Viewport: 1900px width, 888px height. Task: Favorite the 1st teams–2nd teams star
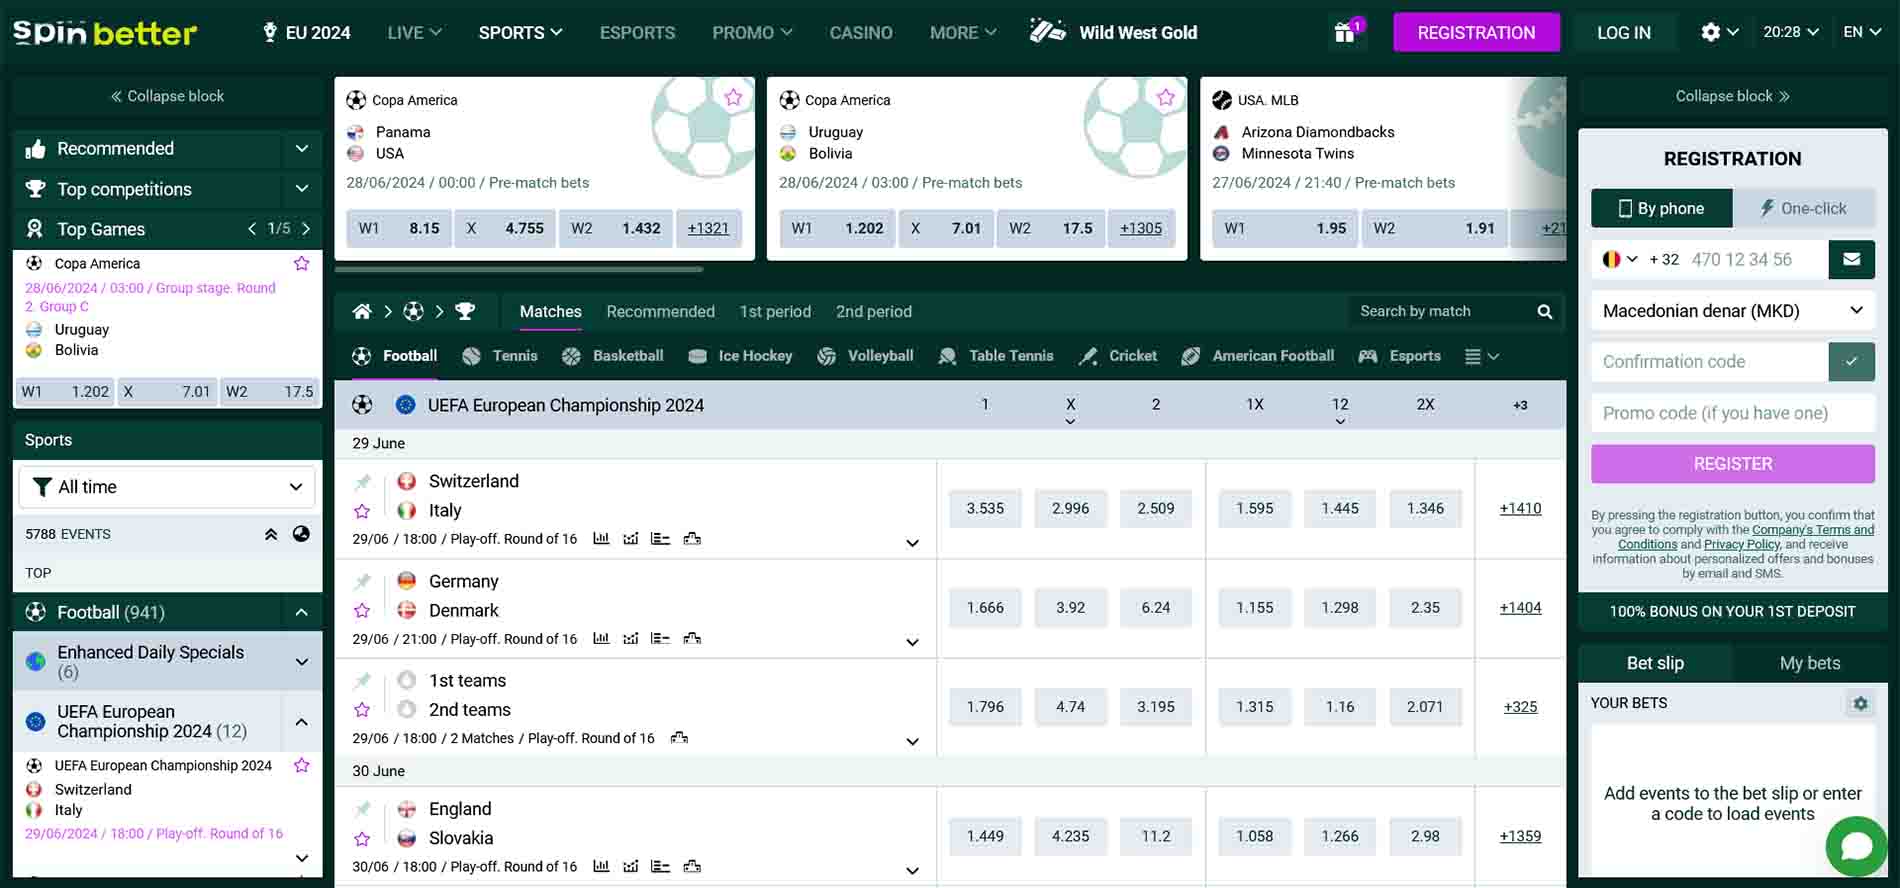(362, 710)
